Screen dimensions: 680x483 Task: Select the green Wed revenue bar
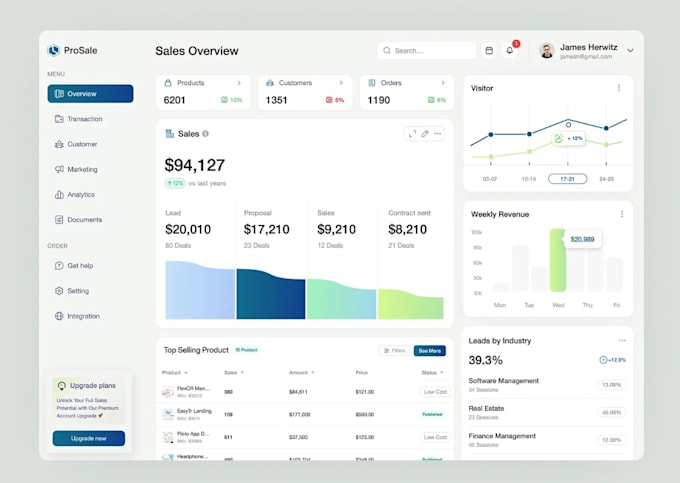[558, 260]
